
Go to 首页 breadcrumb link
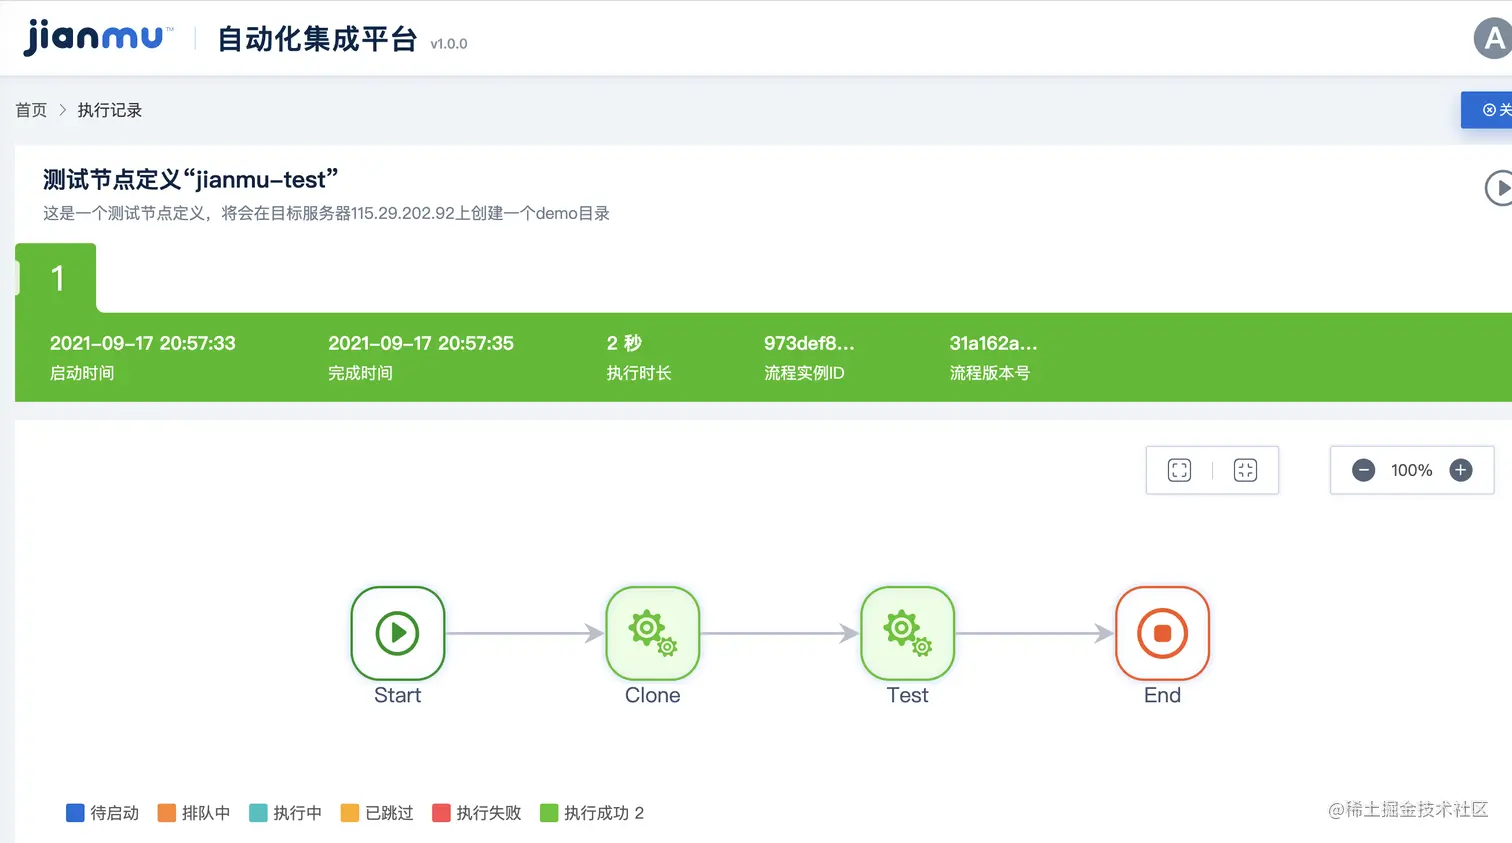pyautogui.click(x=31, y=110)
